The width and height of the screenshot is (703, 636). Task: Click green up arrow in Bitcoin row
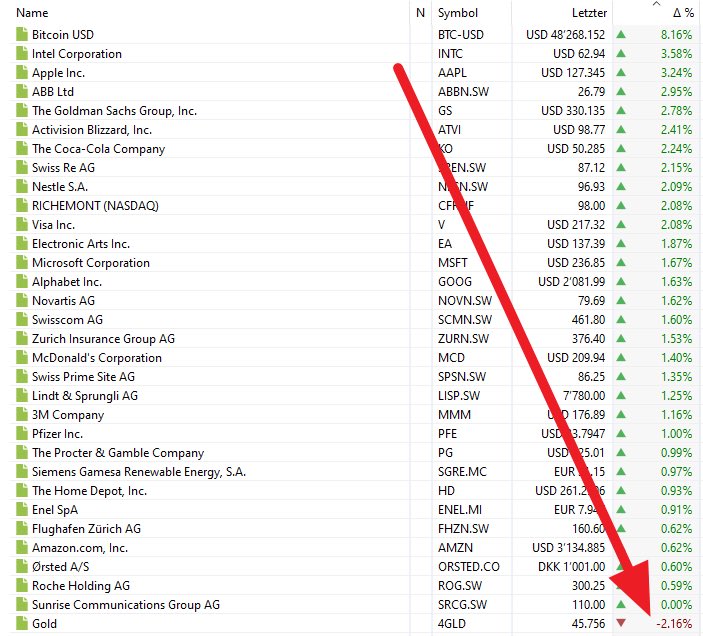click(621, 35)
